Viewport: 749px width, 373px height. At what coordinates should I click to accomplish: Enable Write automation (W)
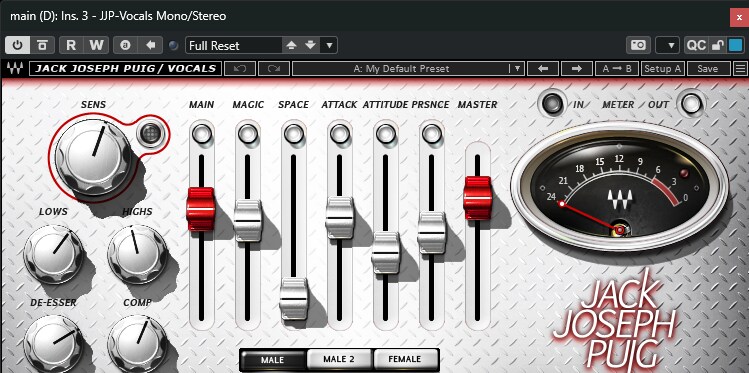(96, 45)
